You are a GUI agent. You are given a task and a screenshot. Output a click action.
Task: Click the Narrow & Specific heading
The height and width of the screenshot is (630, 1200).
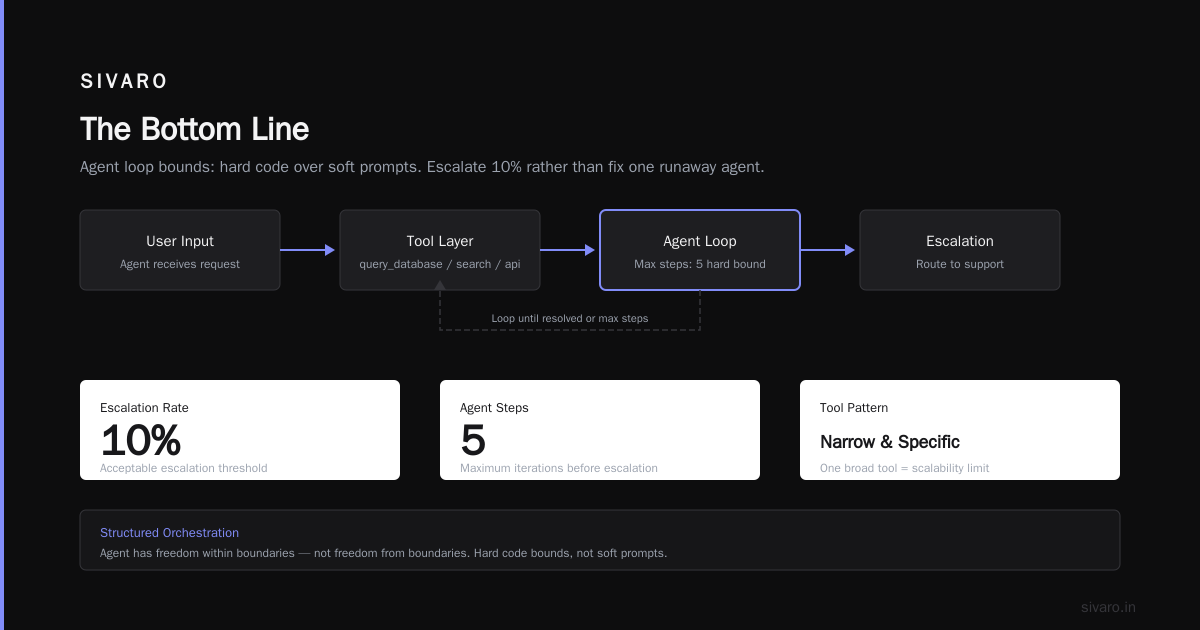890,442
